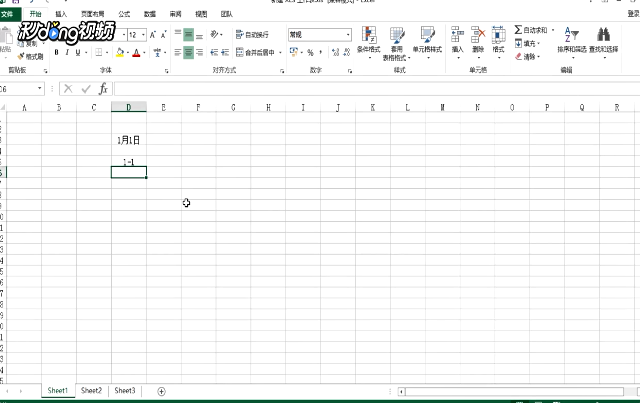Viewport: 640px width, 403px height.
Task: Open the AutoSum dropdown arrow
Action: (x=553, y=30)
